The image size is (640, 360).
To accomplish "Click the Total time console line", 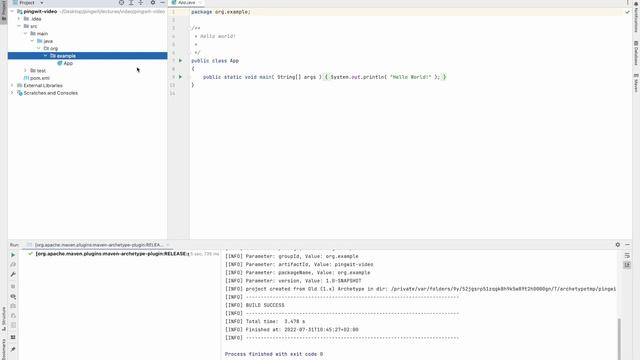I will point(265,322).
